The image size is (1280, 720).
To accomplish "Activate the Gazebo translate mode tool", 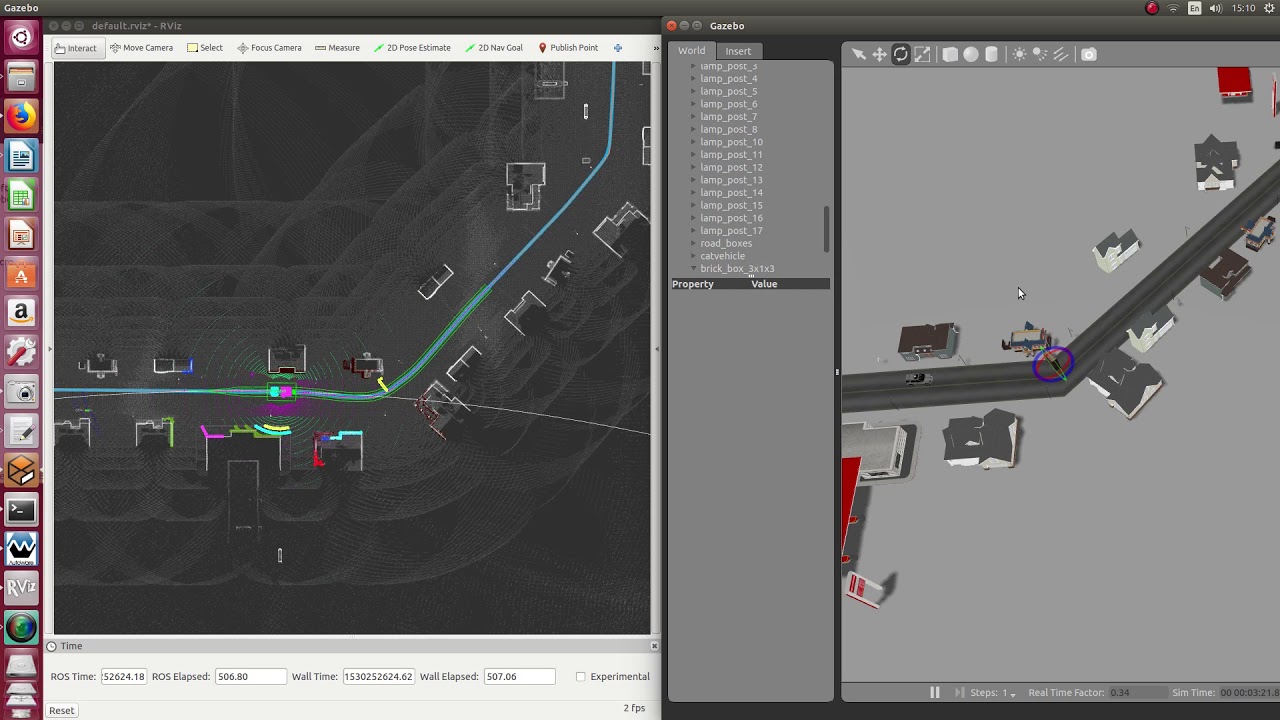I will pyautogui.click(x=880, y=55).
